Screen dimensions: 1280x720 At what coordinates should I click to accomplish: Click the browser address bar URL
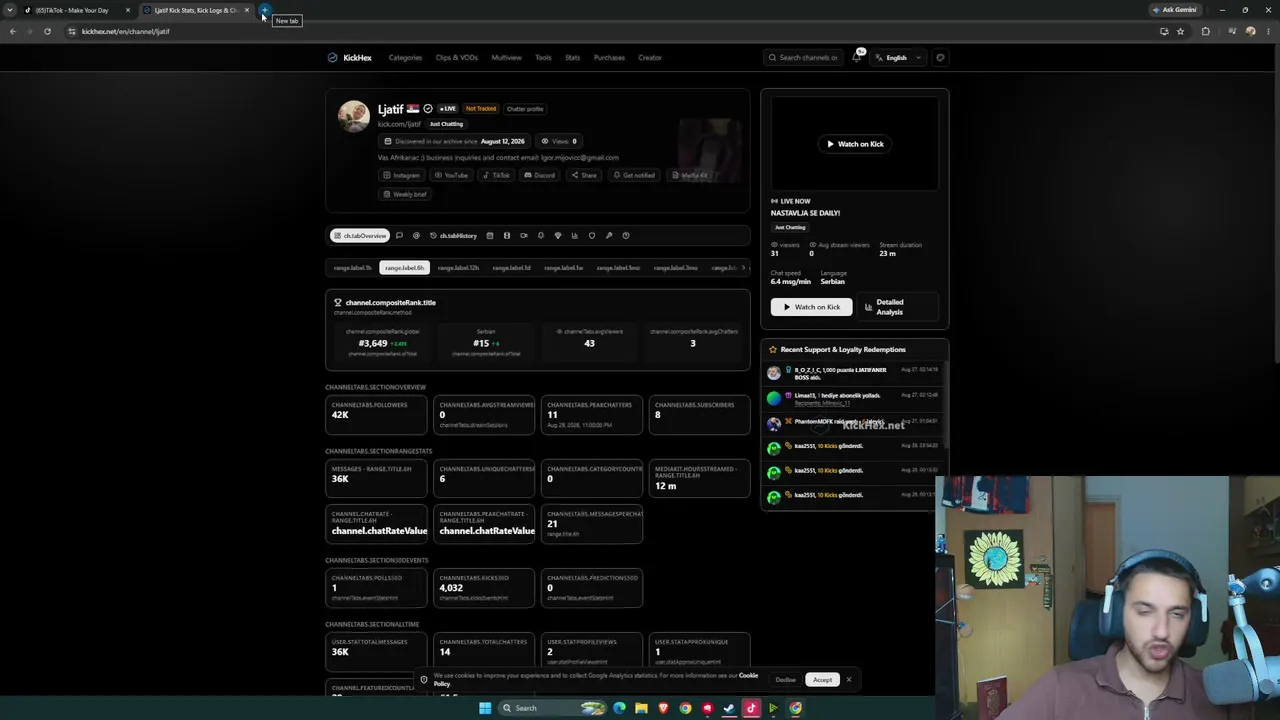pos(126,31)
